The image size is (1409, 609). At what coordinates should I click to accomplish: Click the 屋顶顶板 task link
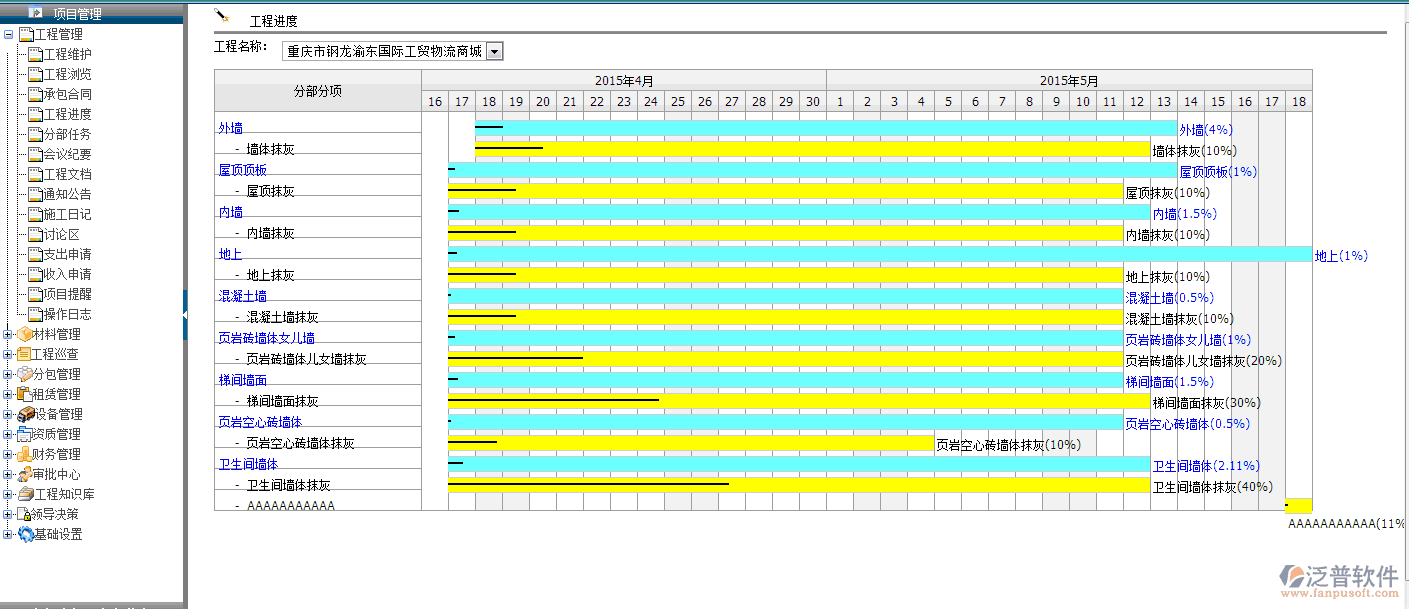click(x=242, y=170)
